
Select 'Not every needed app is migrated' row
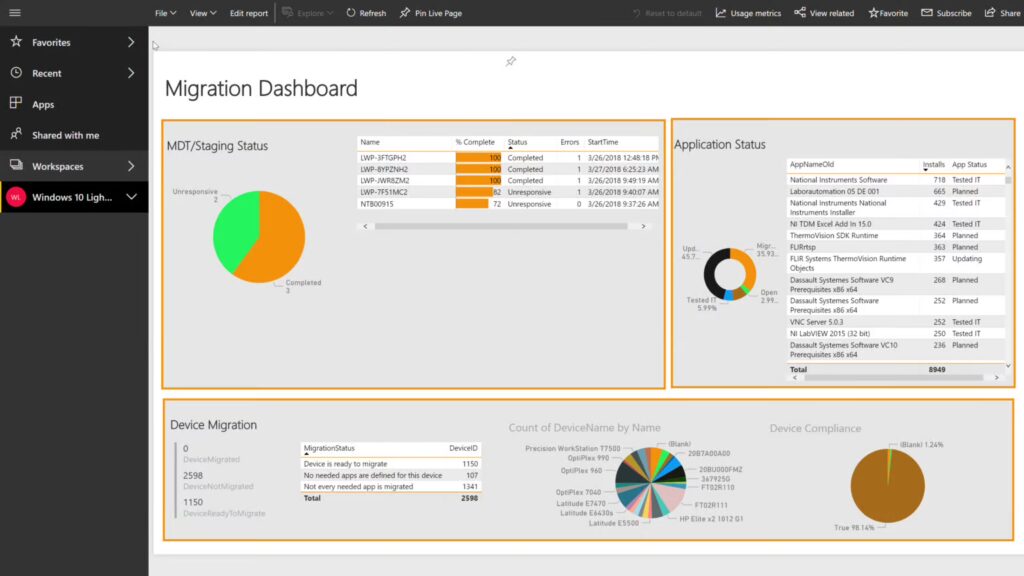(391, 487)
